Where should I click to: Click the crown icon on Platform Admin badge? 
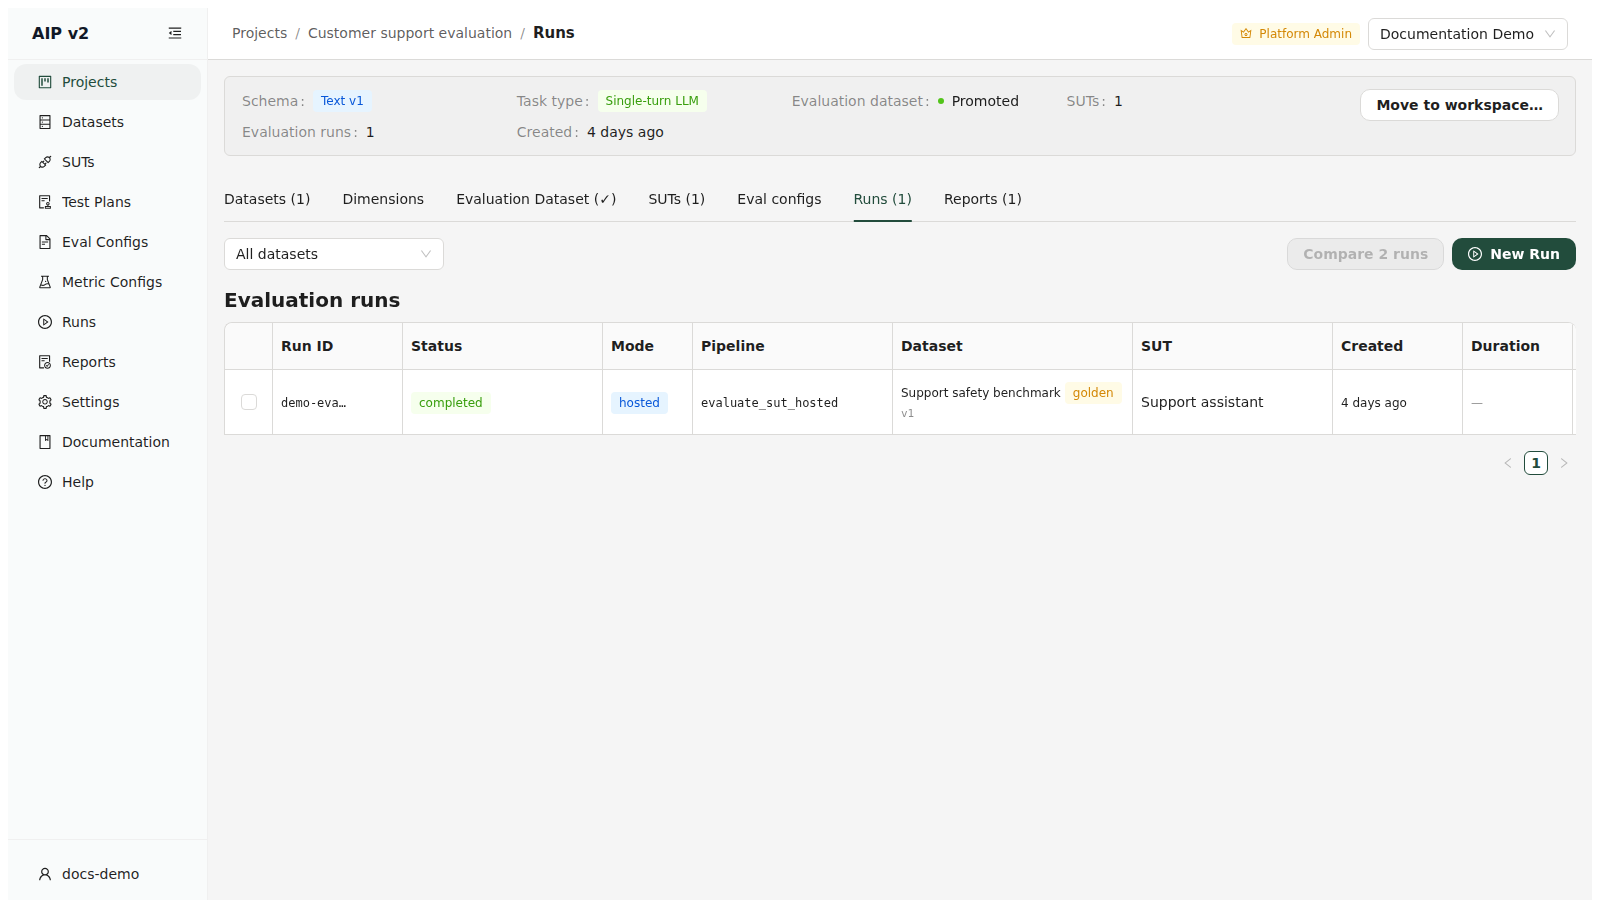1246,34
